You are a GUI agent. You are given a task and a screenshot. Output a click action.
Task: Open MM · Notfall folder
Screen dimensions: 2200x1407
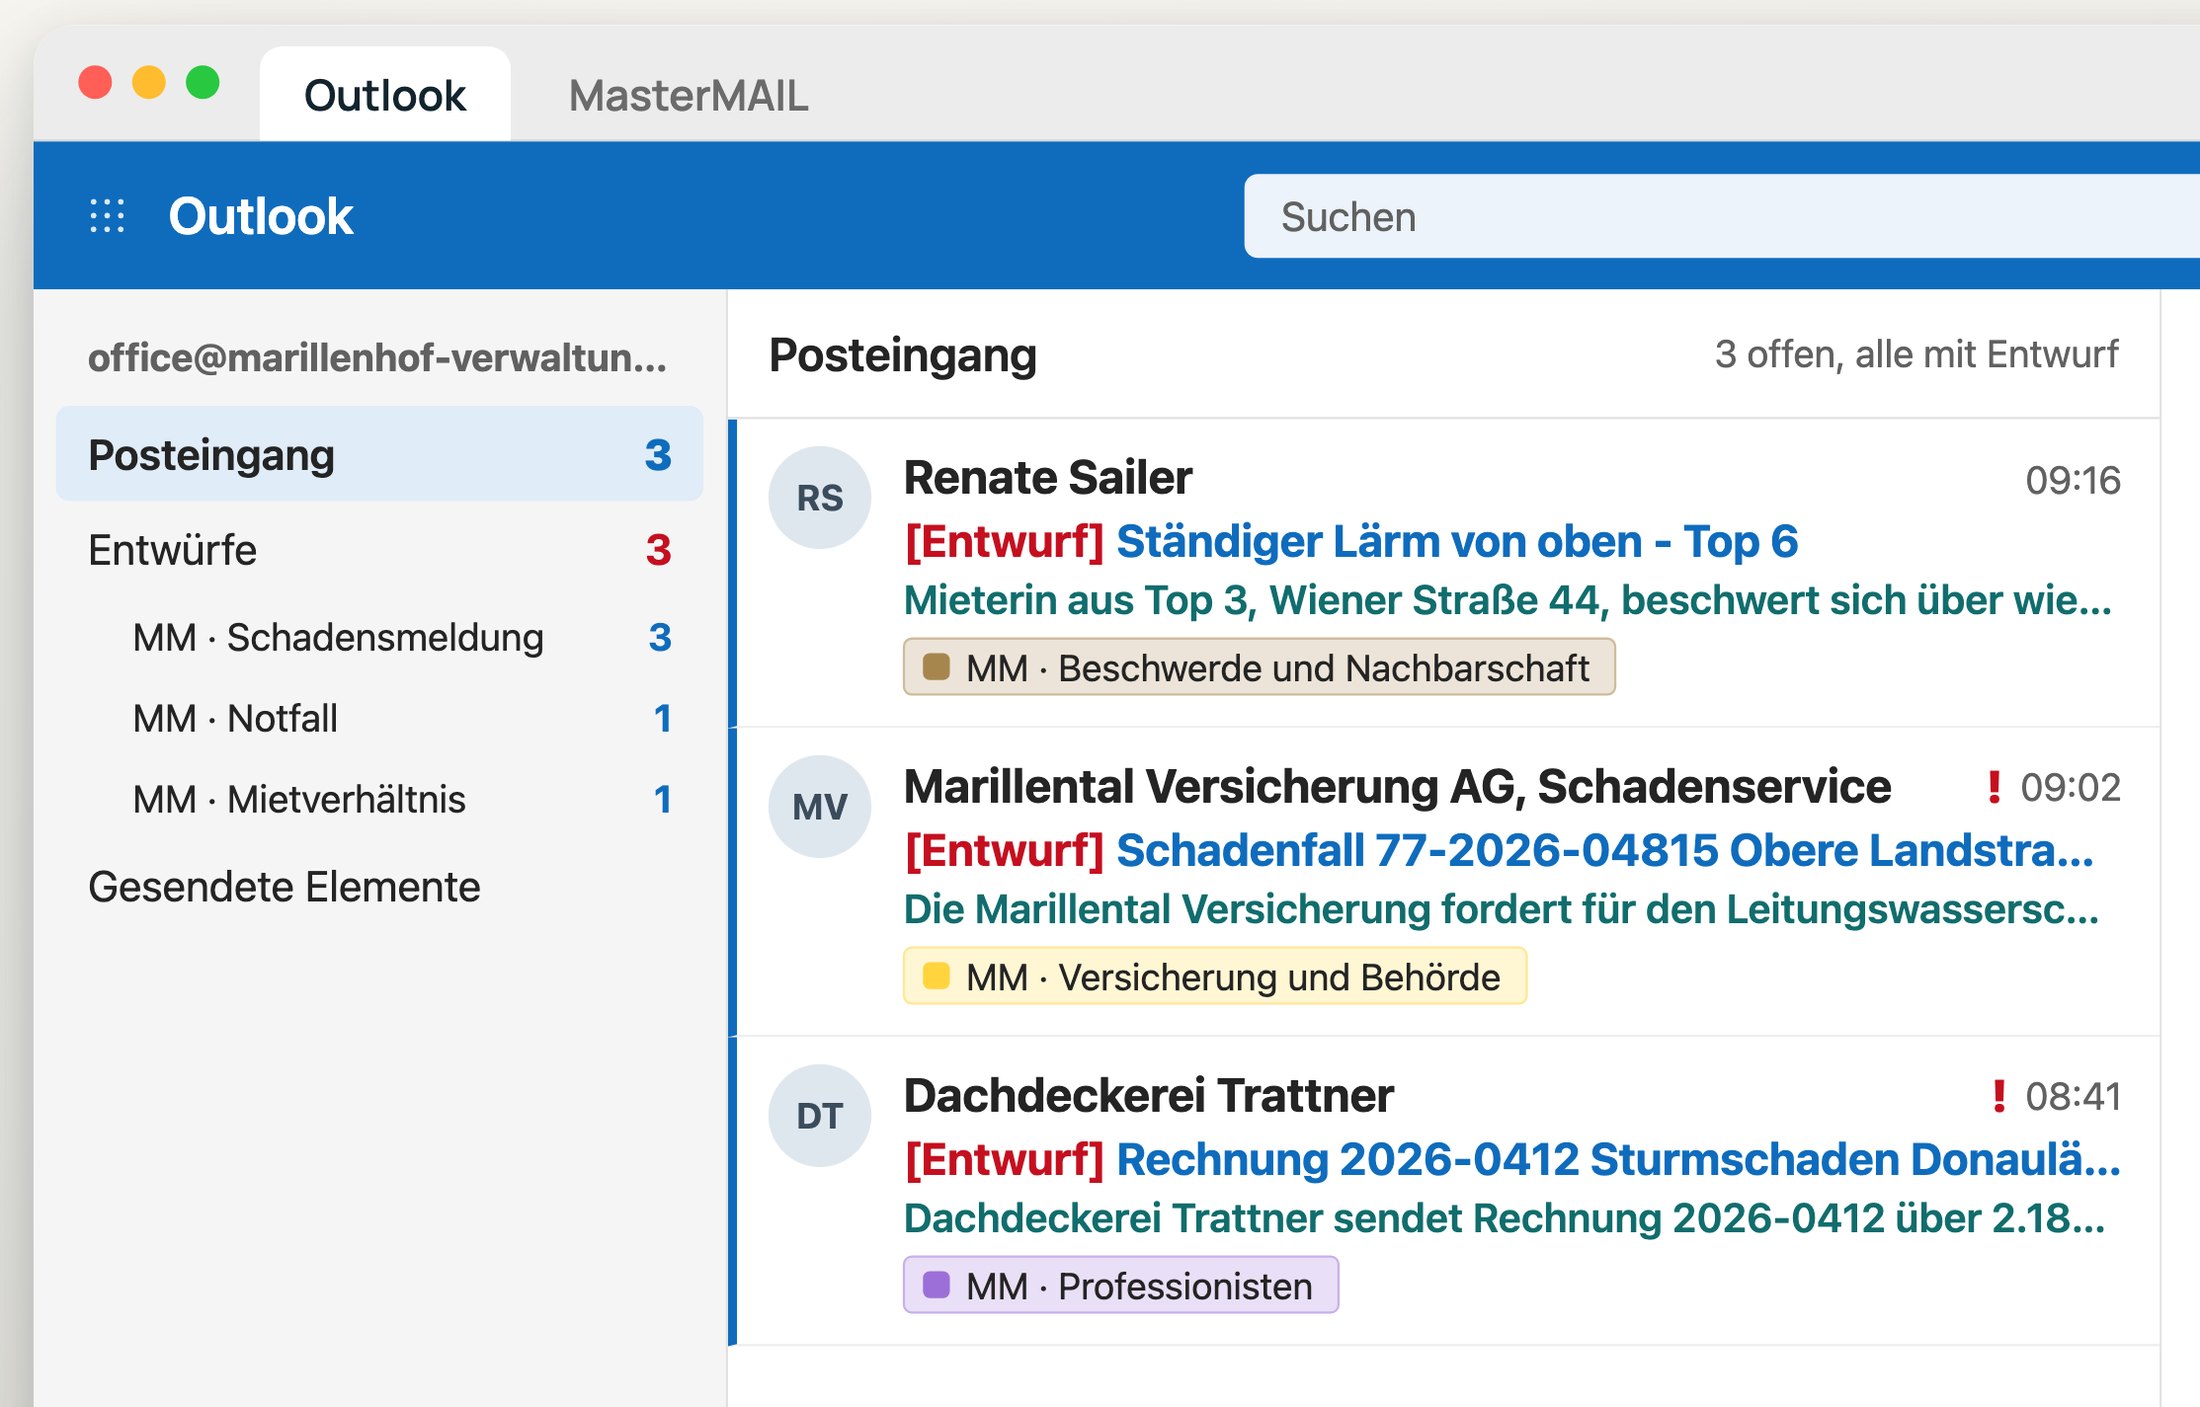click(x=379, y=718)
